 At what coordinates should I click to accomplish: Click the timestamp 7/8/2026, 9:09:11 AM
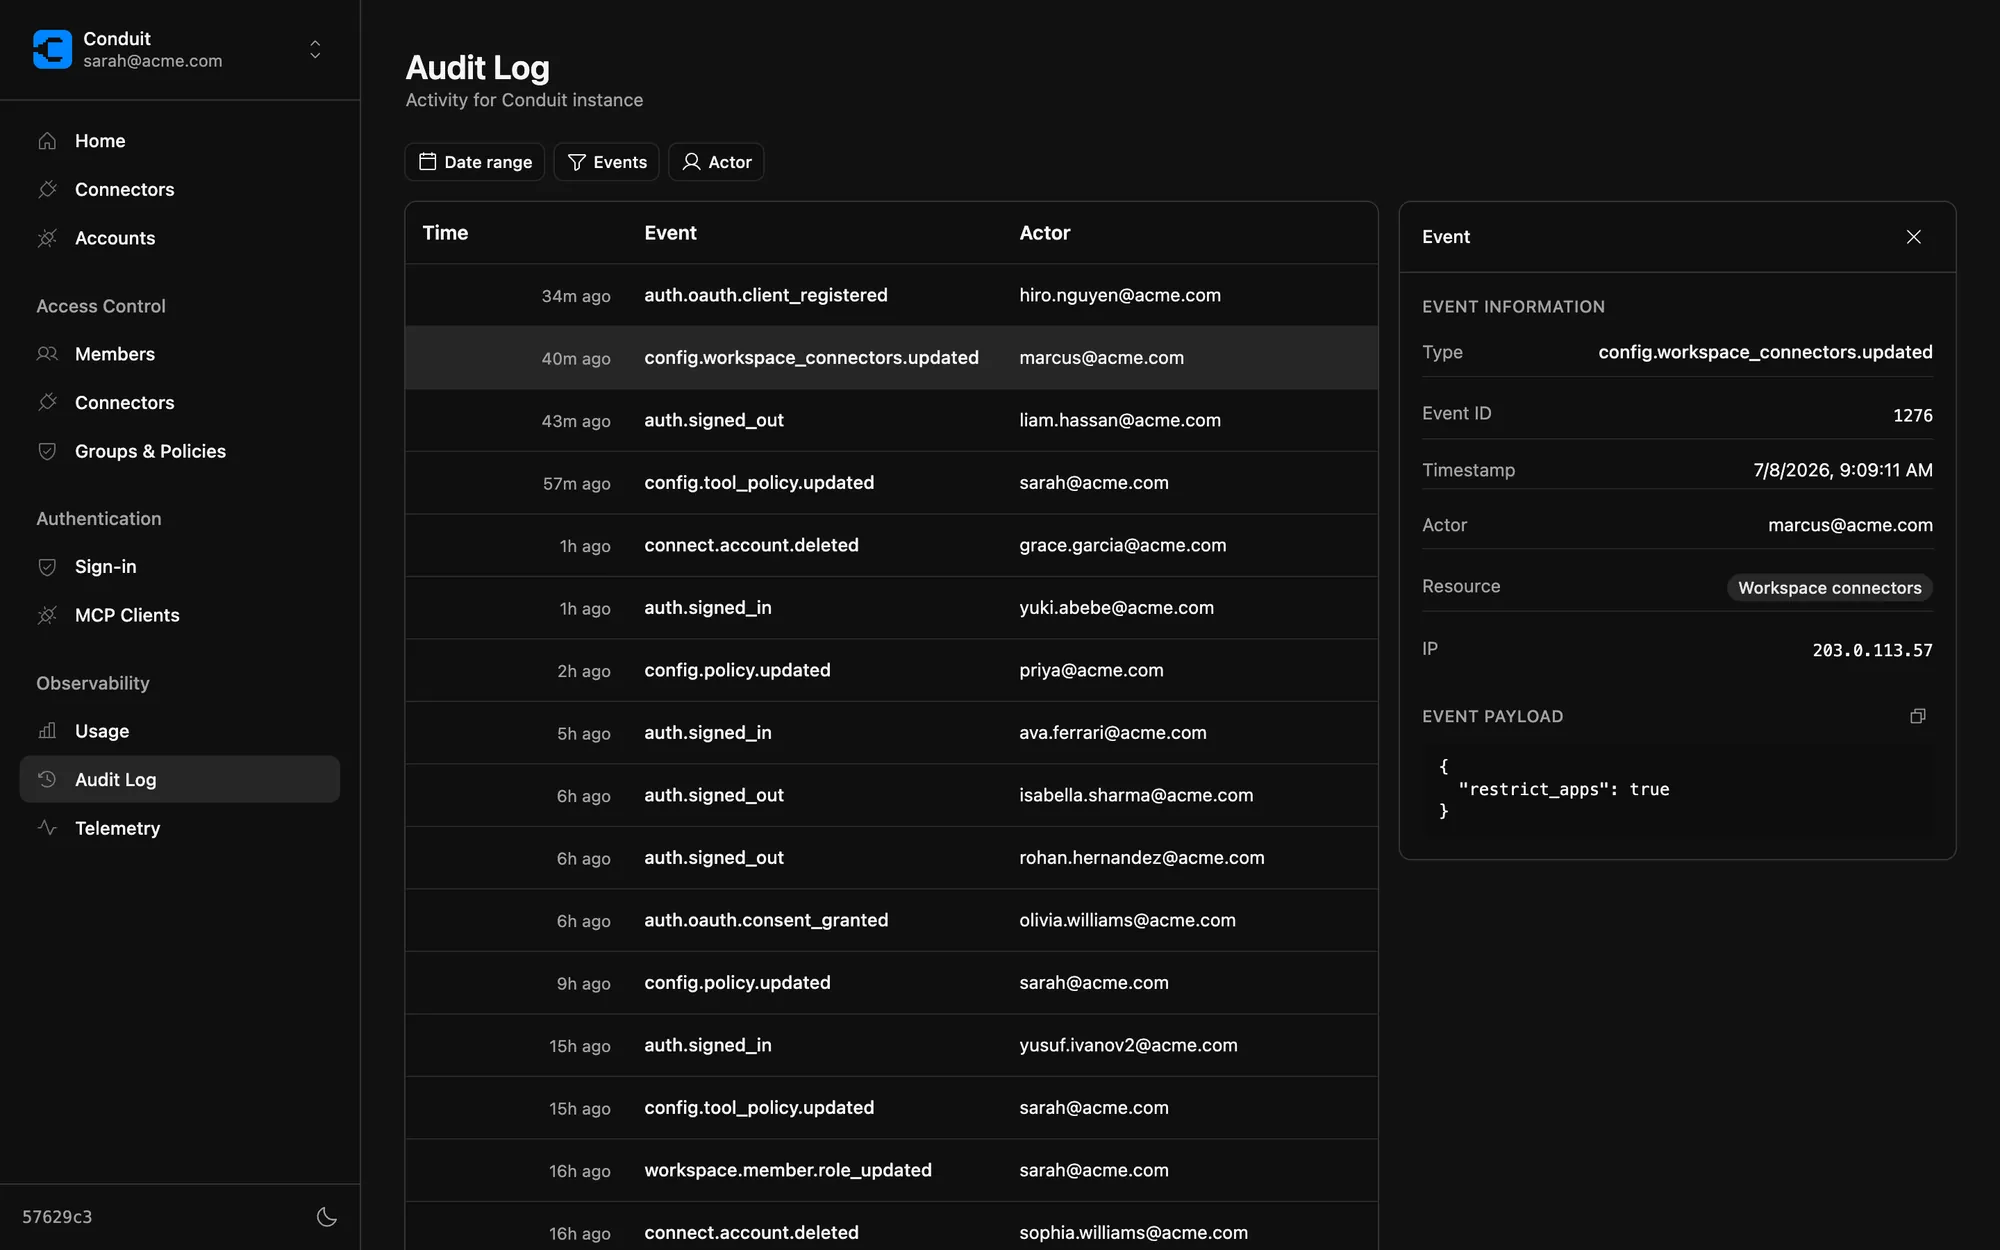tap(1842, 470)
